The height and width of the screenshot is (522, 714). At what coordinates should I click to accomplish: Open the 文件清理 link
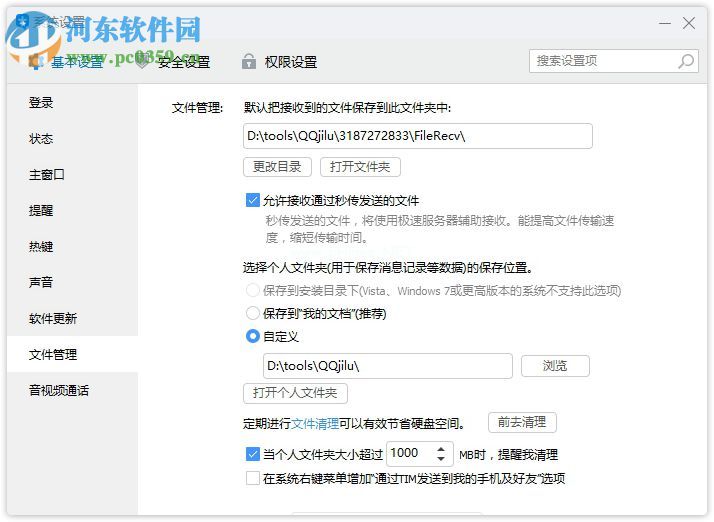[315, 424]
